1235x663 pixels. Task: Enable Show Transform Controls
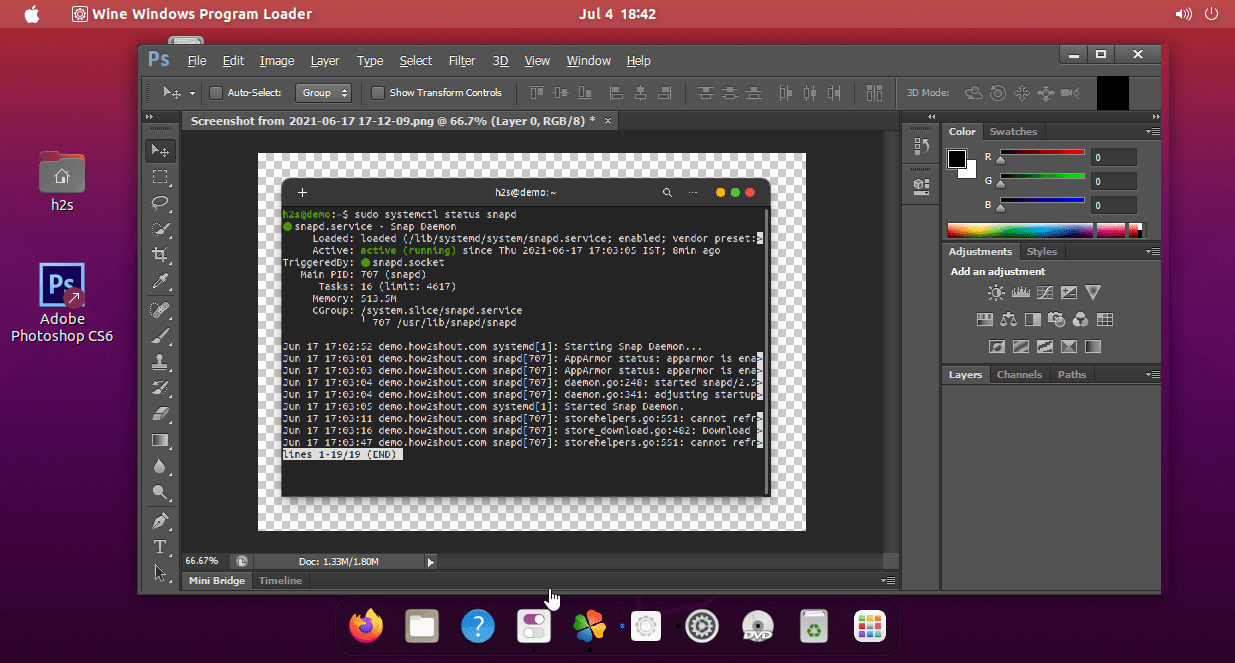tap(377, 92)
